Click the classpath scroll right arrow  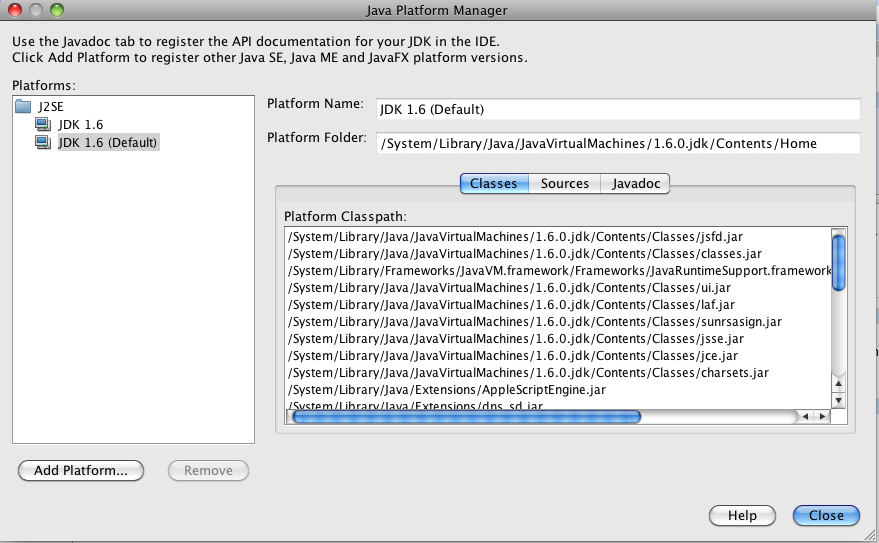pyautogui.click(x=822, y=416)
